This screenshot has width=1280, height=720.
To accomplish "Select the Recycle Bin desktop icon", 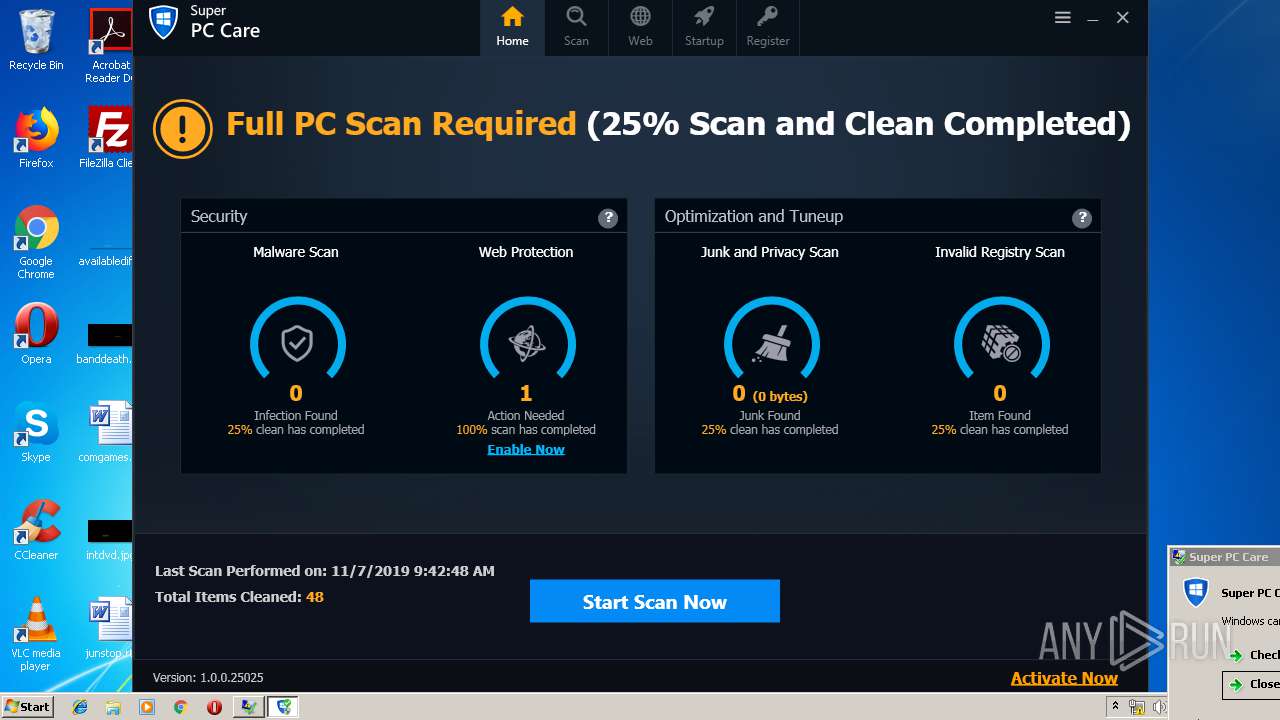I will [36, 40].
